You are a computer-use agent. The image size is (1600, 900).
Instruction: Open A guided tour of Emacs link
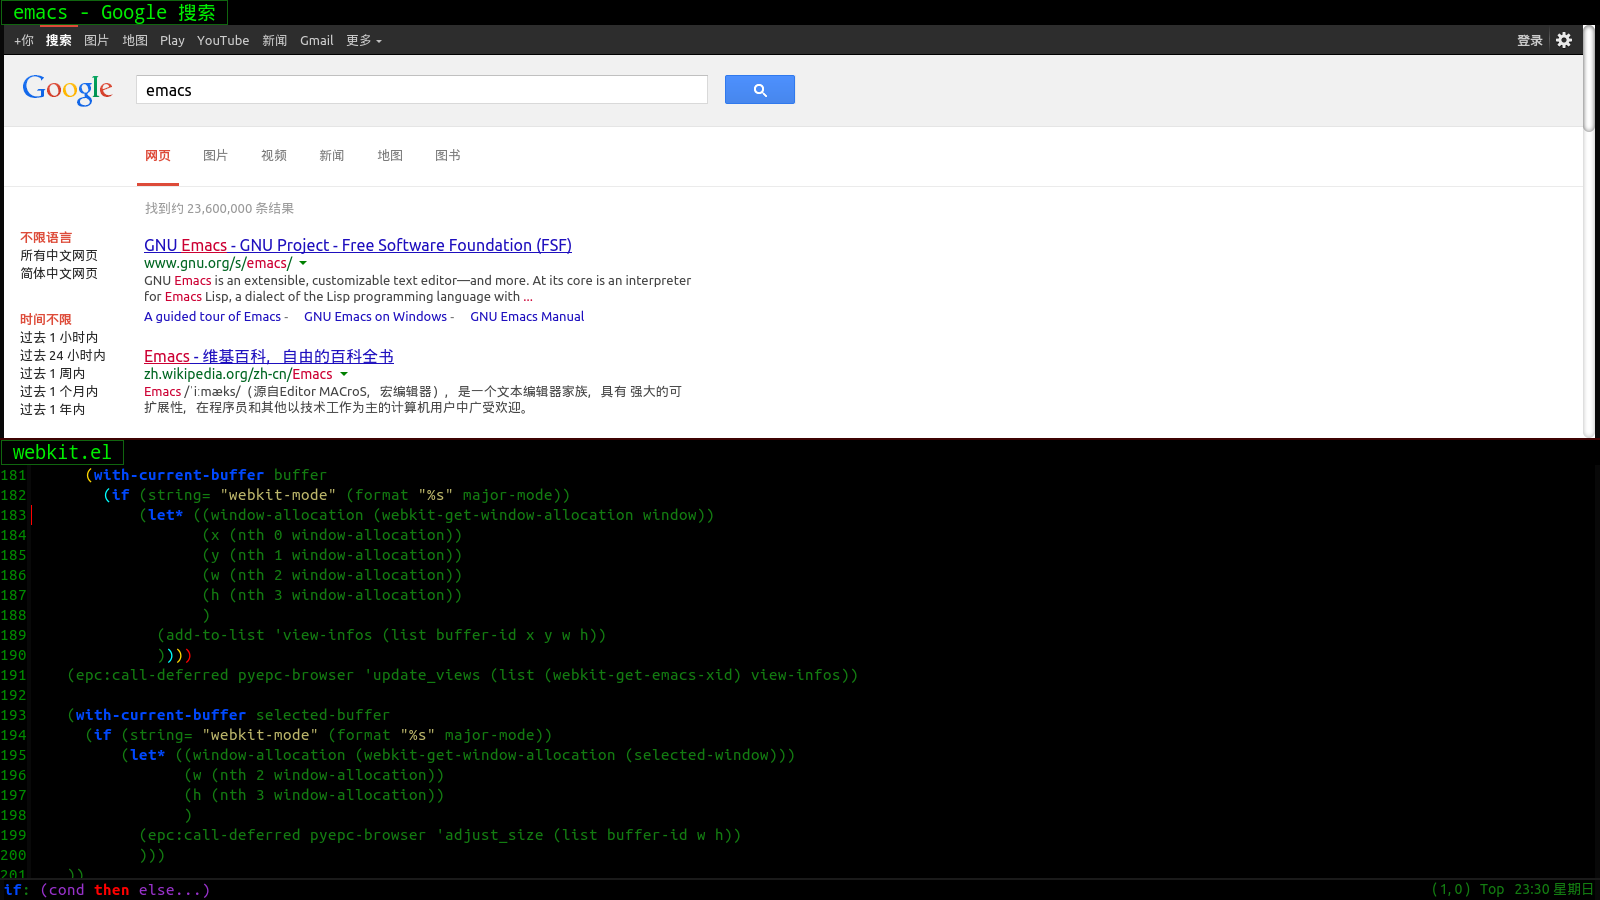[212, 317]
